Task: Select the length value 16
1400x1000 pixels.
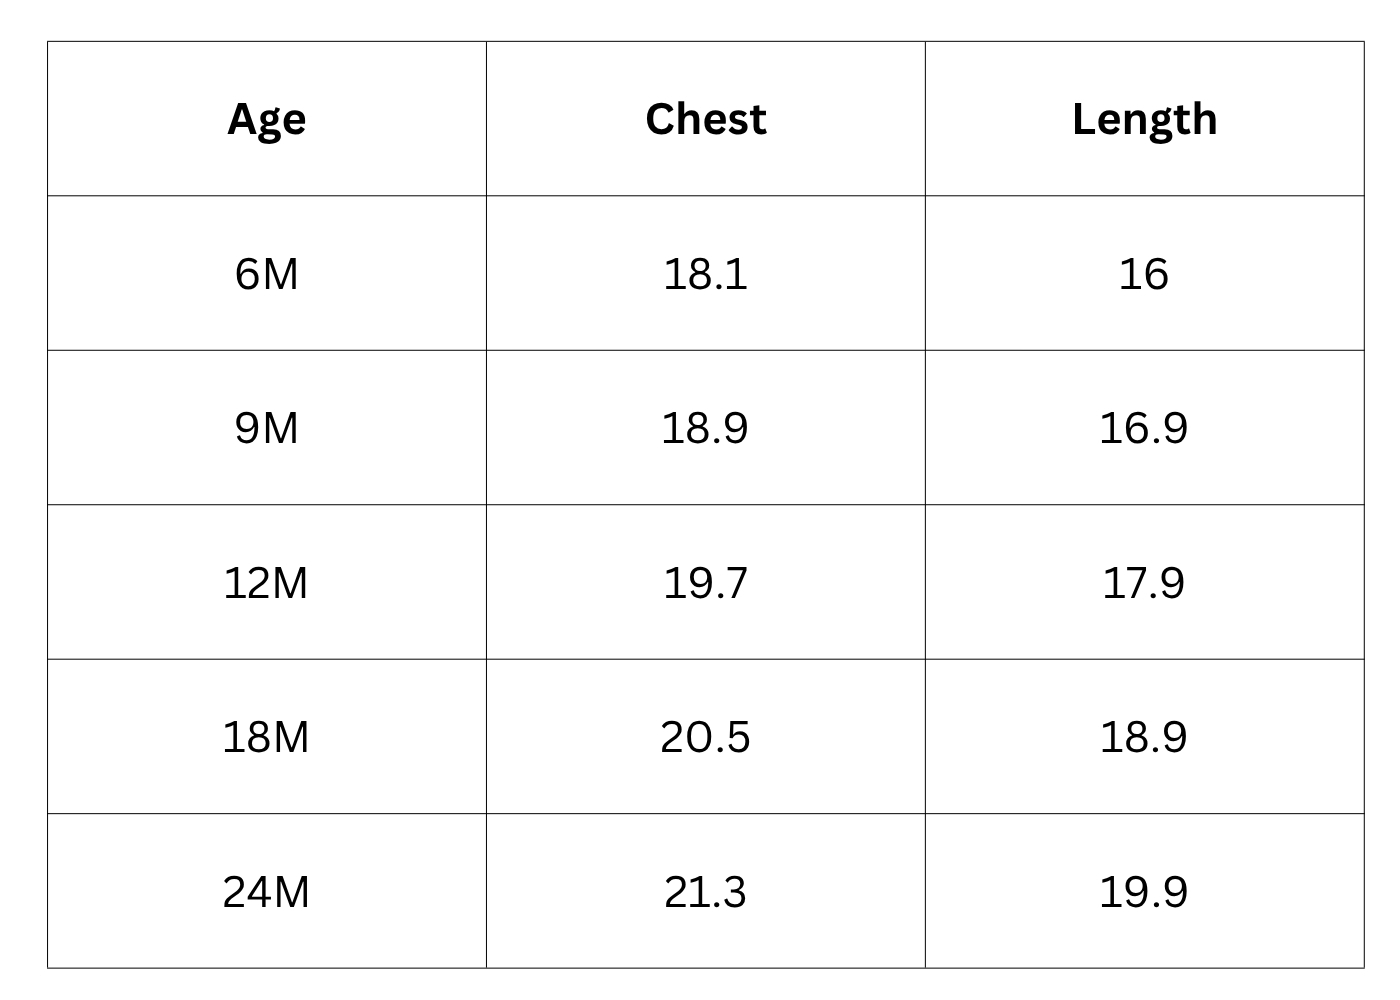Action: (x=1143, y=274)
